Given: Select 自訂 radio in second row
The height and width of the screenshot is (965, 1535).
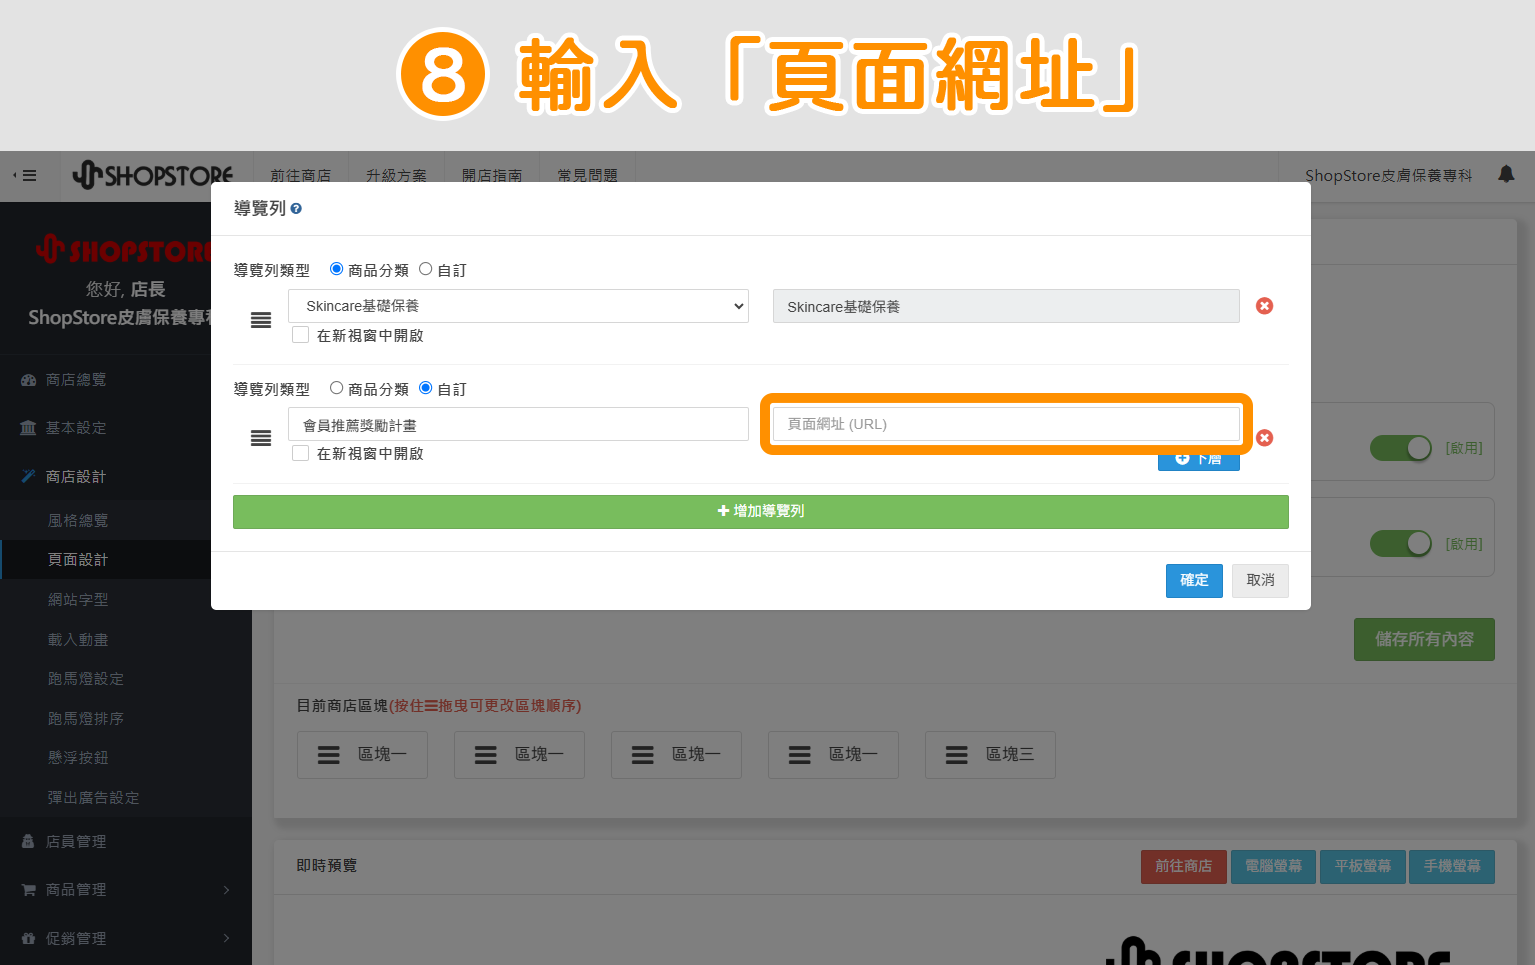Looking at the screenshot, I should [x=426, y=388].
